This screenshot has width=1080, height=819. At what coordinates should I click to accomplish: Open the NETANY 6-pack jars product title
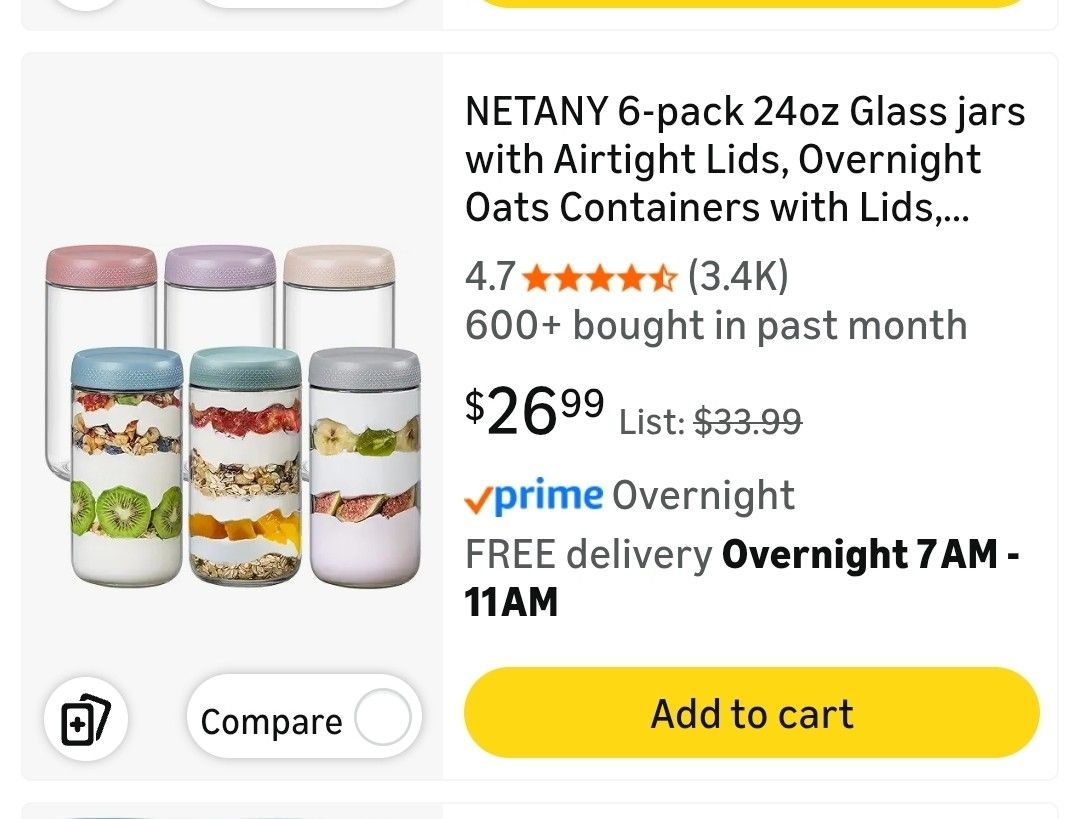[x=745, y=160]
